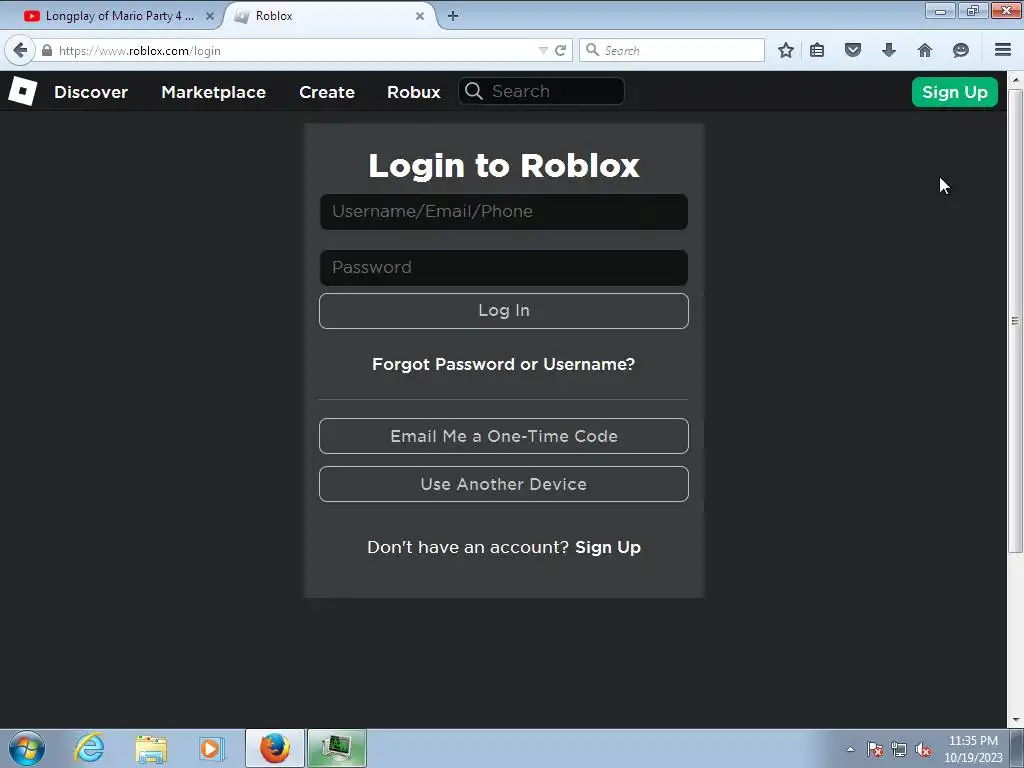This screenshot has width=1024, height=768.
Task: Open the Windows Start menu orb
Action: point(27,748)
